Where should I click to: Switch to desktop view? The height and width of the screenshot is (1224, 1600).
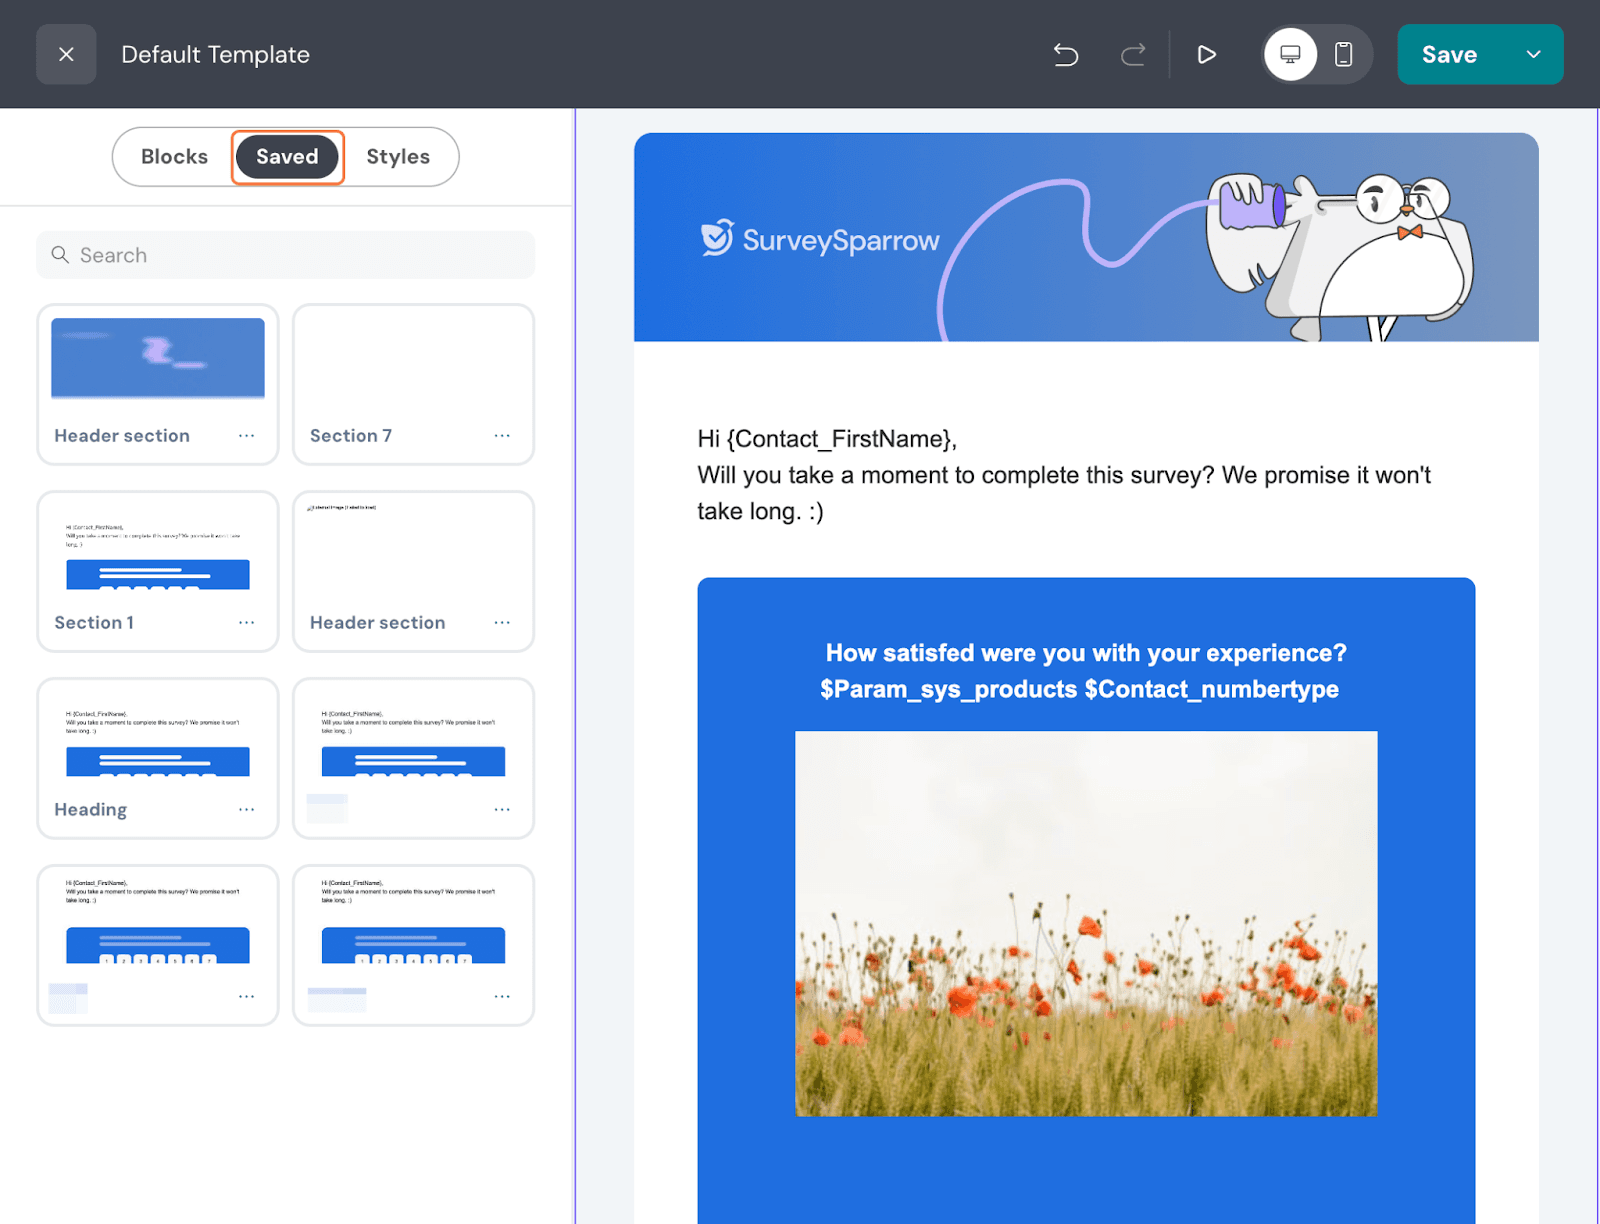[1290, 55]
